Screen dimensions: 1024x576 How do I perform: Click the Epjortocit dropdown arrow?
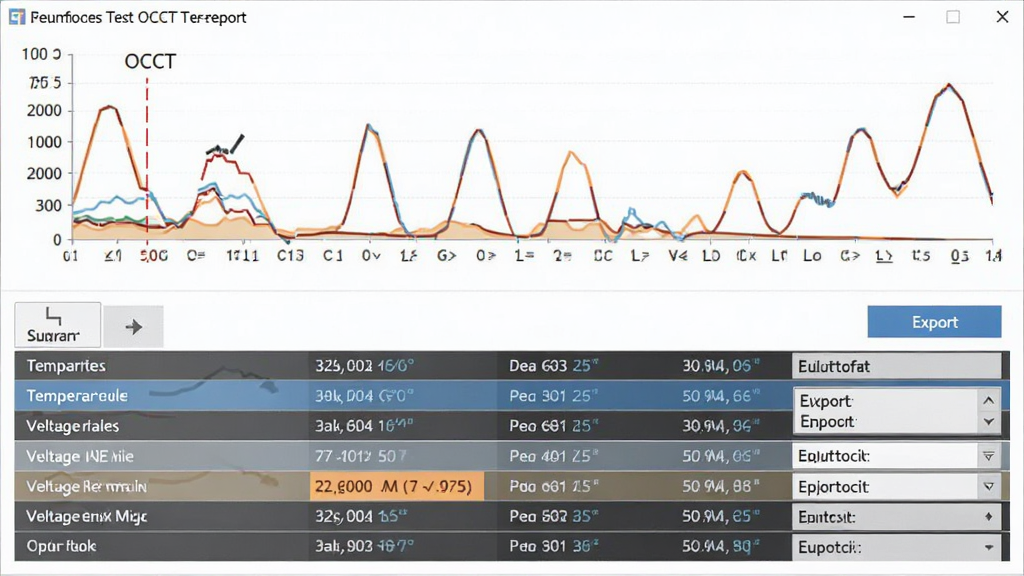tap(989, 487)
